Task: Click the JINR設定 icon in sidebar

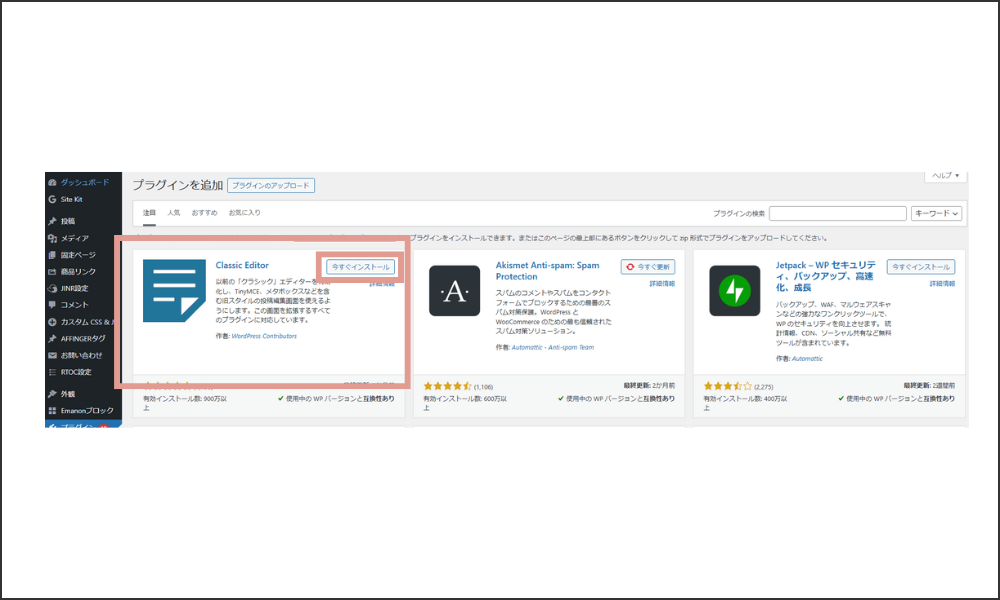Action: (52, 288)
